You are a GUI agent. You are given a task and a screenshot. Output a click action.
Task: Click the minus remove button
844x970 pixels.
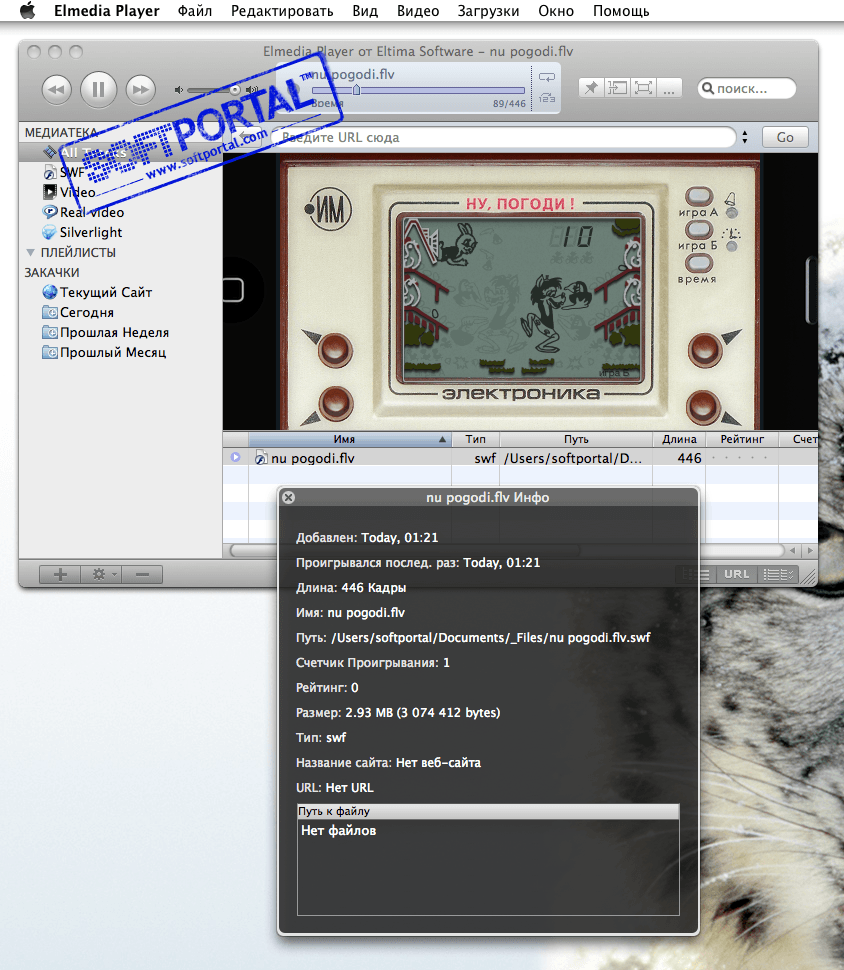pyautogui.click(x=142, y=575)
